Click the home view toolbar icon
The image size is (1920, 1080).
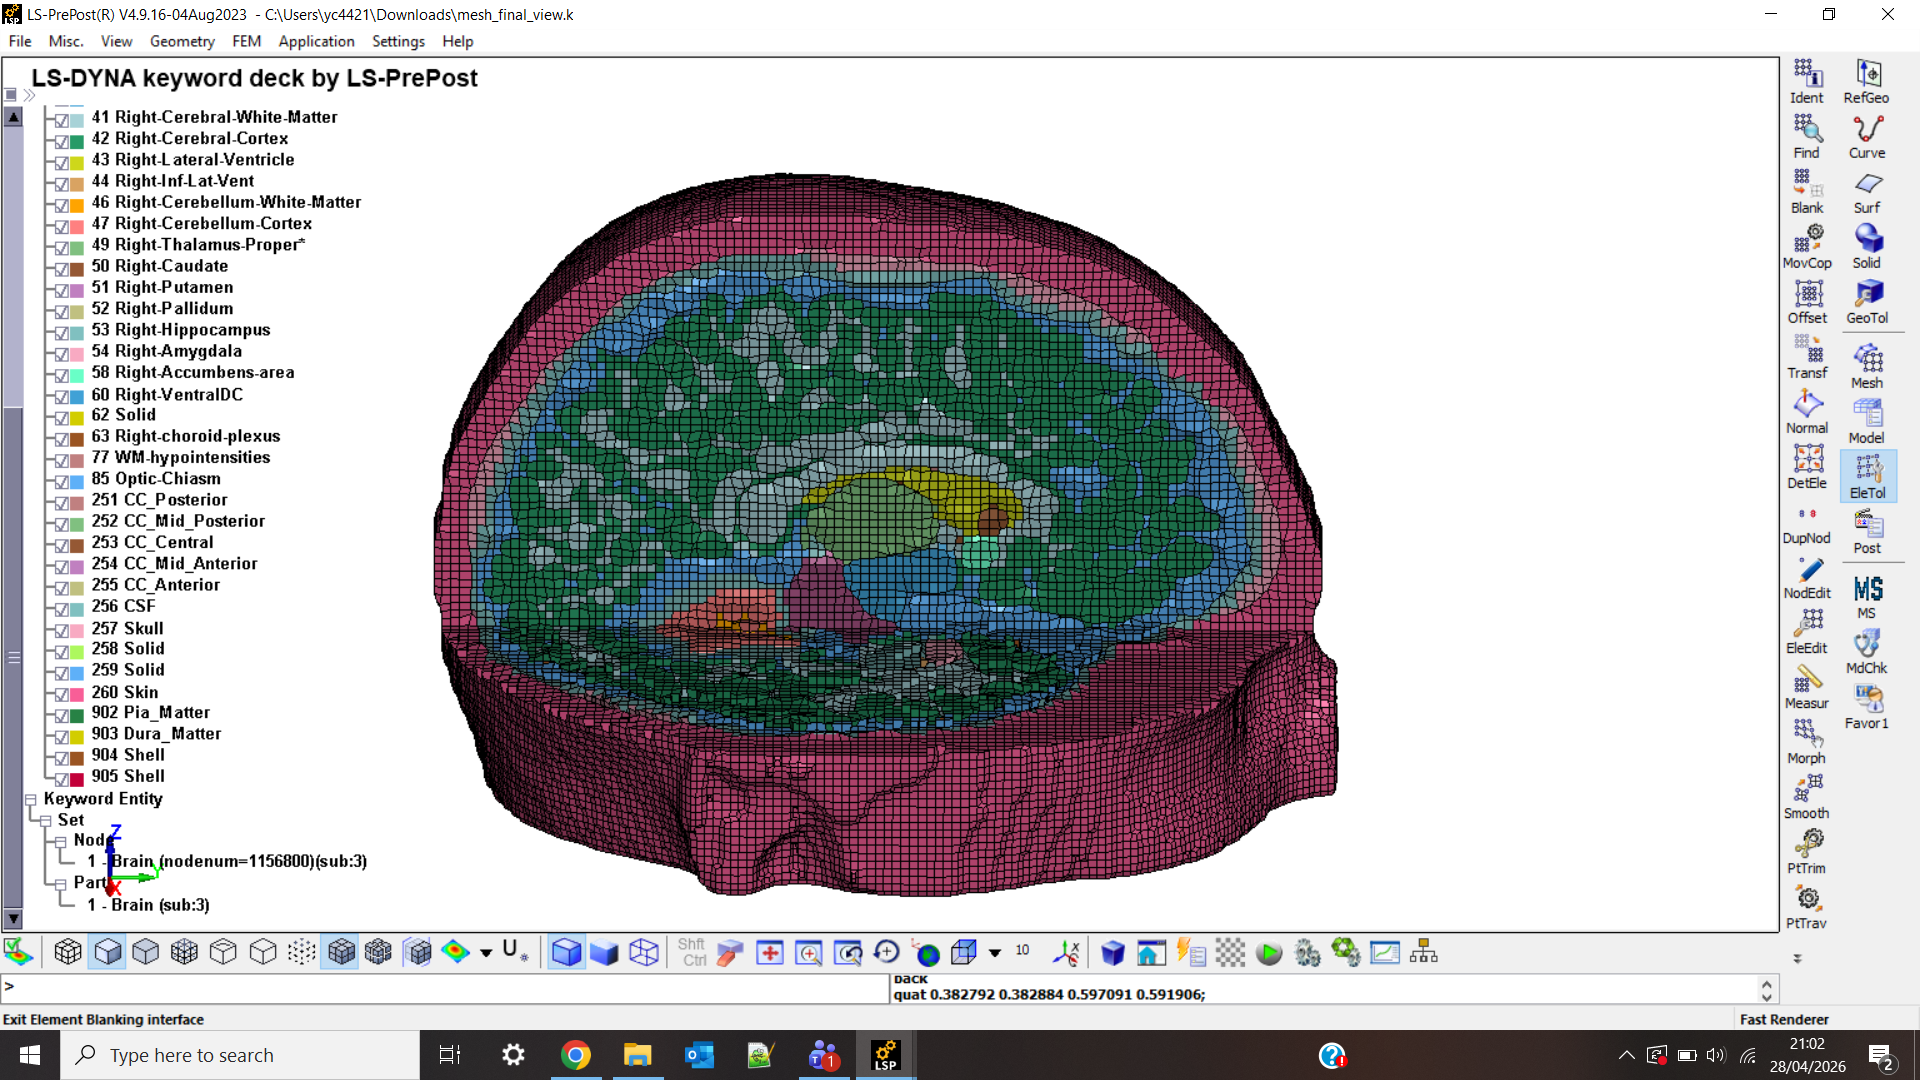click(x=1150, y=953)
